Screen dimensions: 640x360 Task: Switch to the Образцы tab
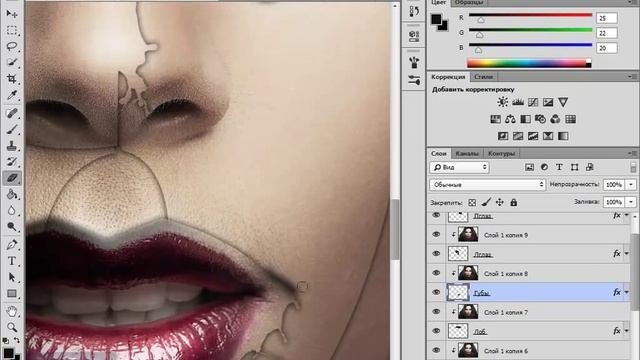(x=469, y=2)
